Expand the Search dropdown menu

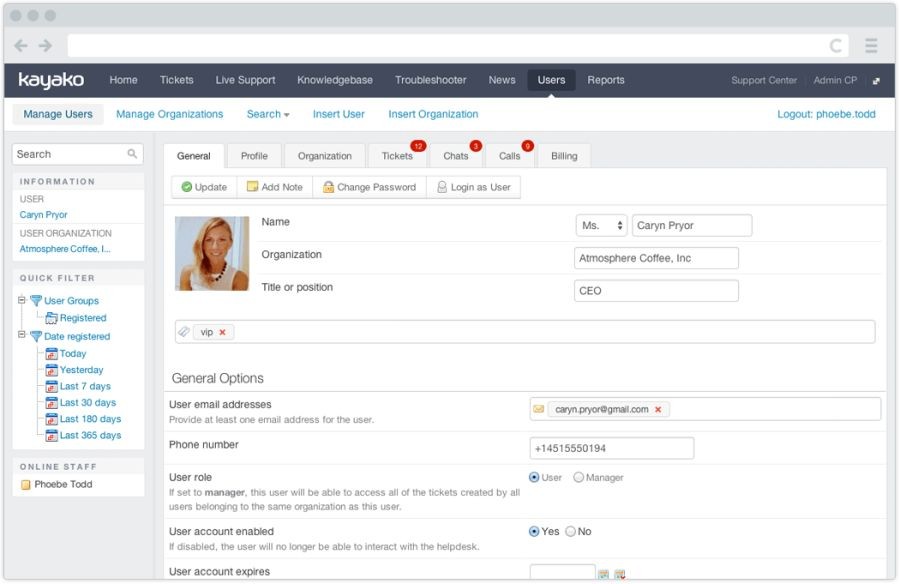pos(268,114)
